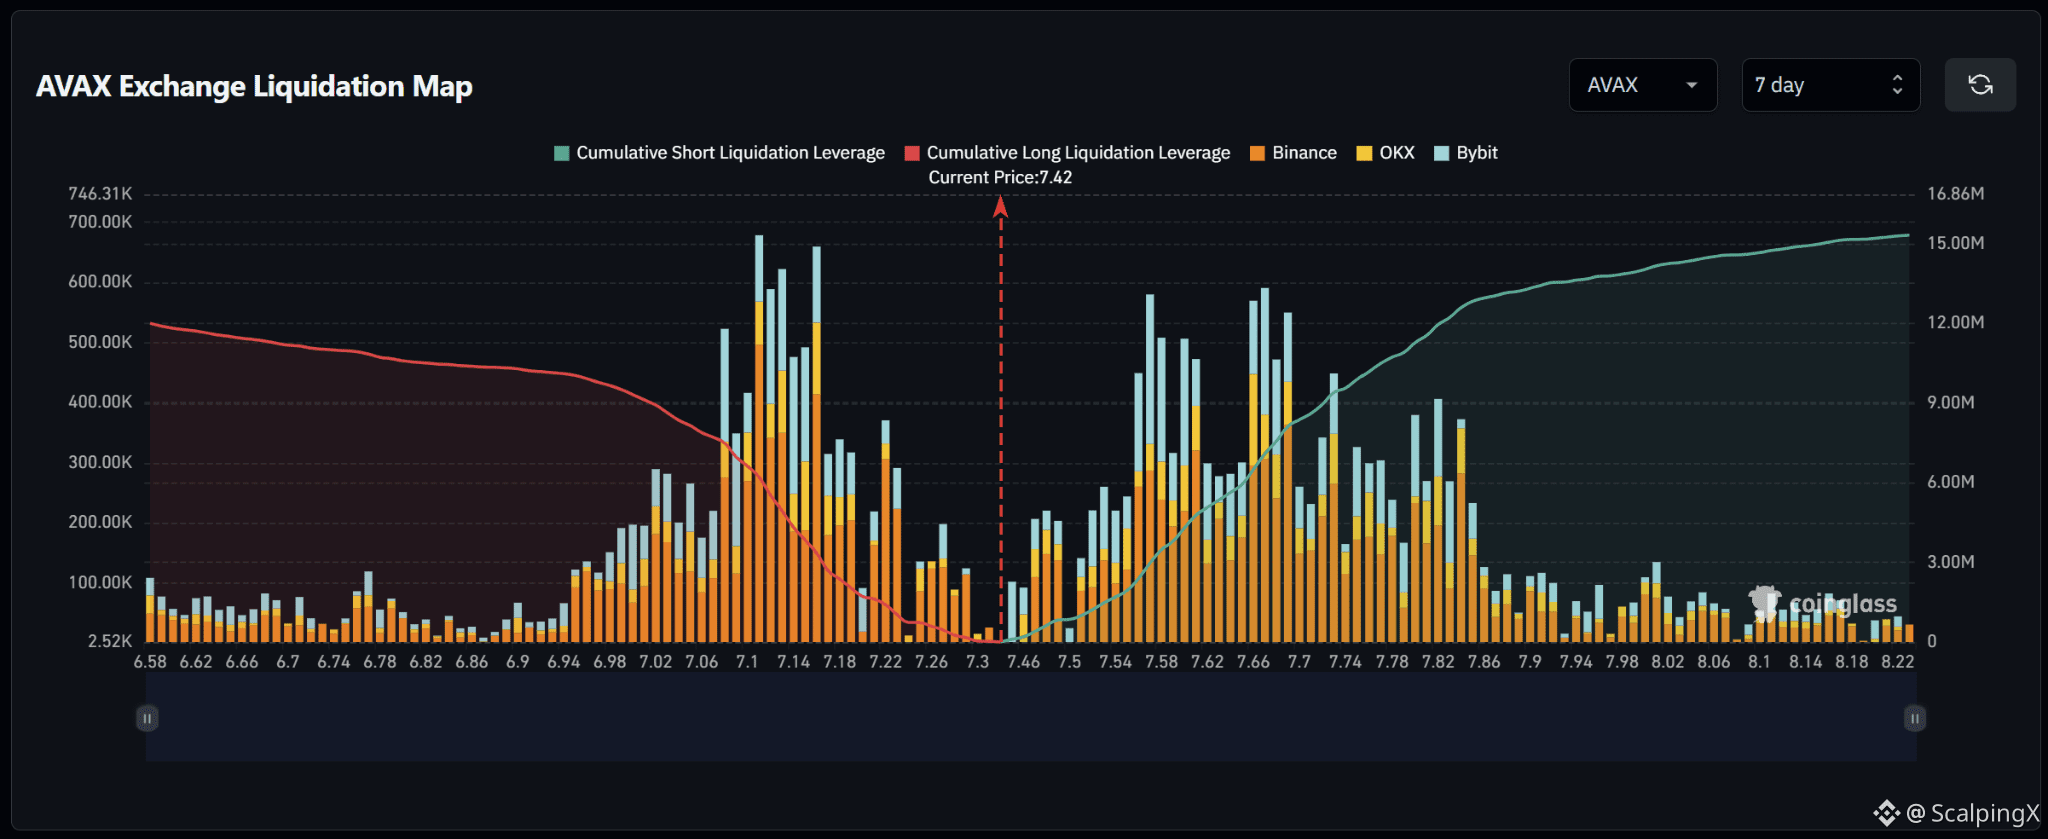Toggle the OKX legend series
This screenshot has width=2048, height=839.
pos(1386,153)
